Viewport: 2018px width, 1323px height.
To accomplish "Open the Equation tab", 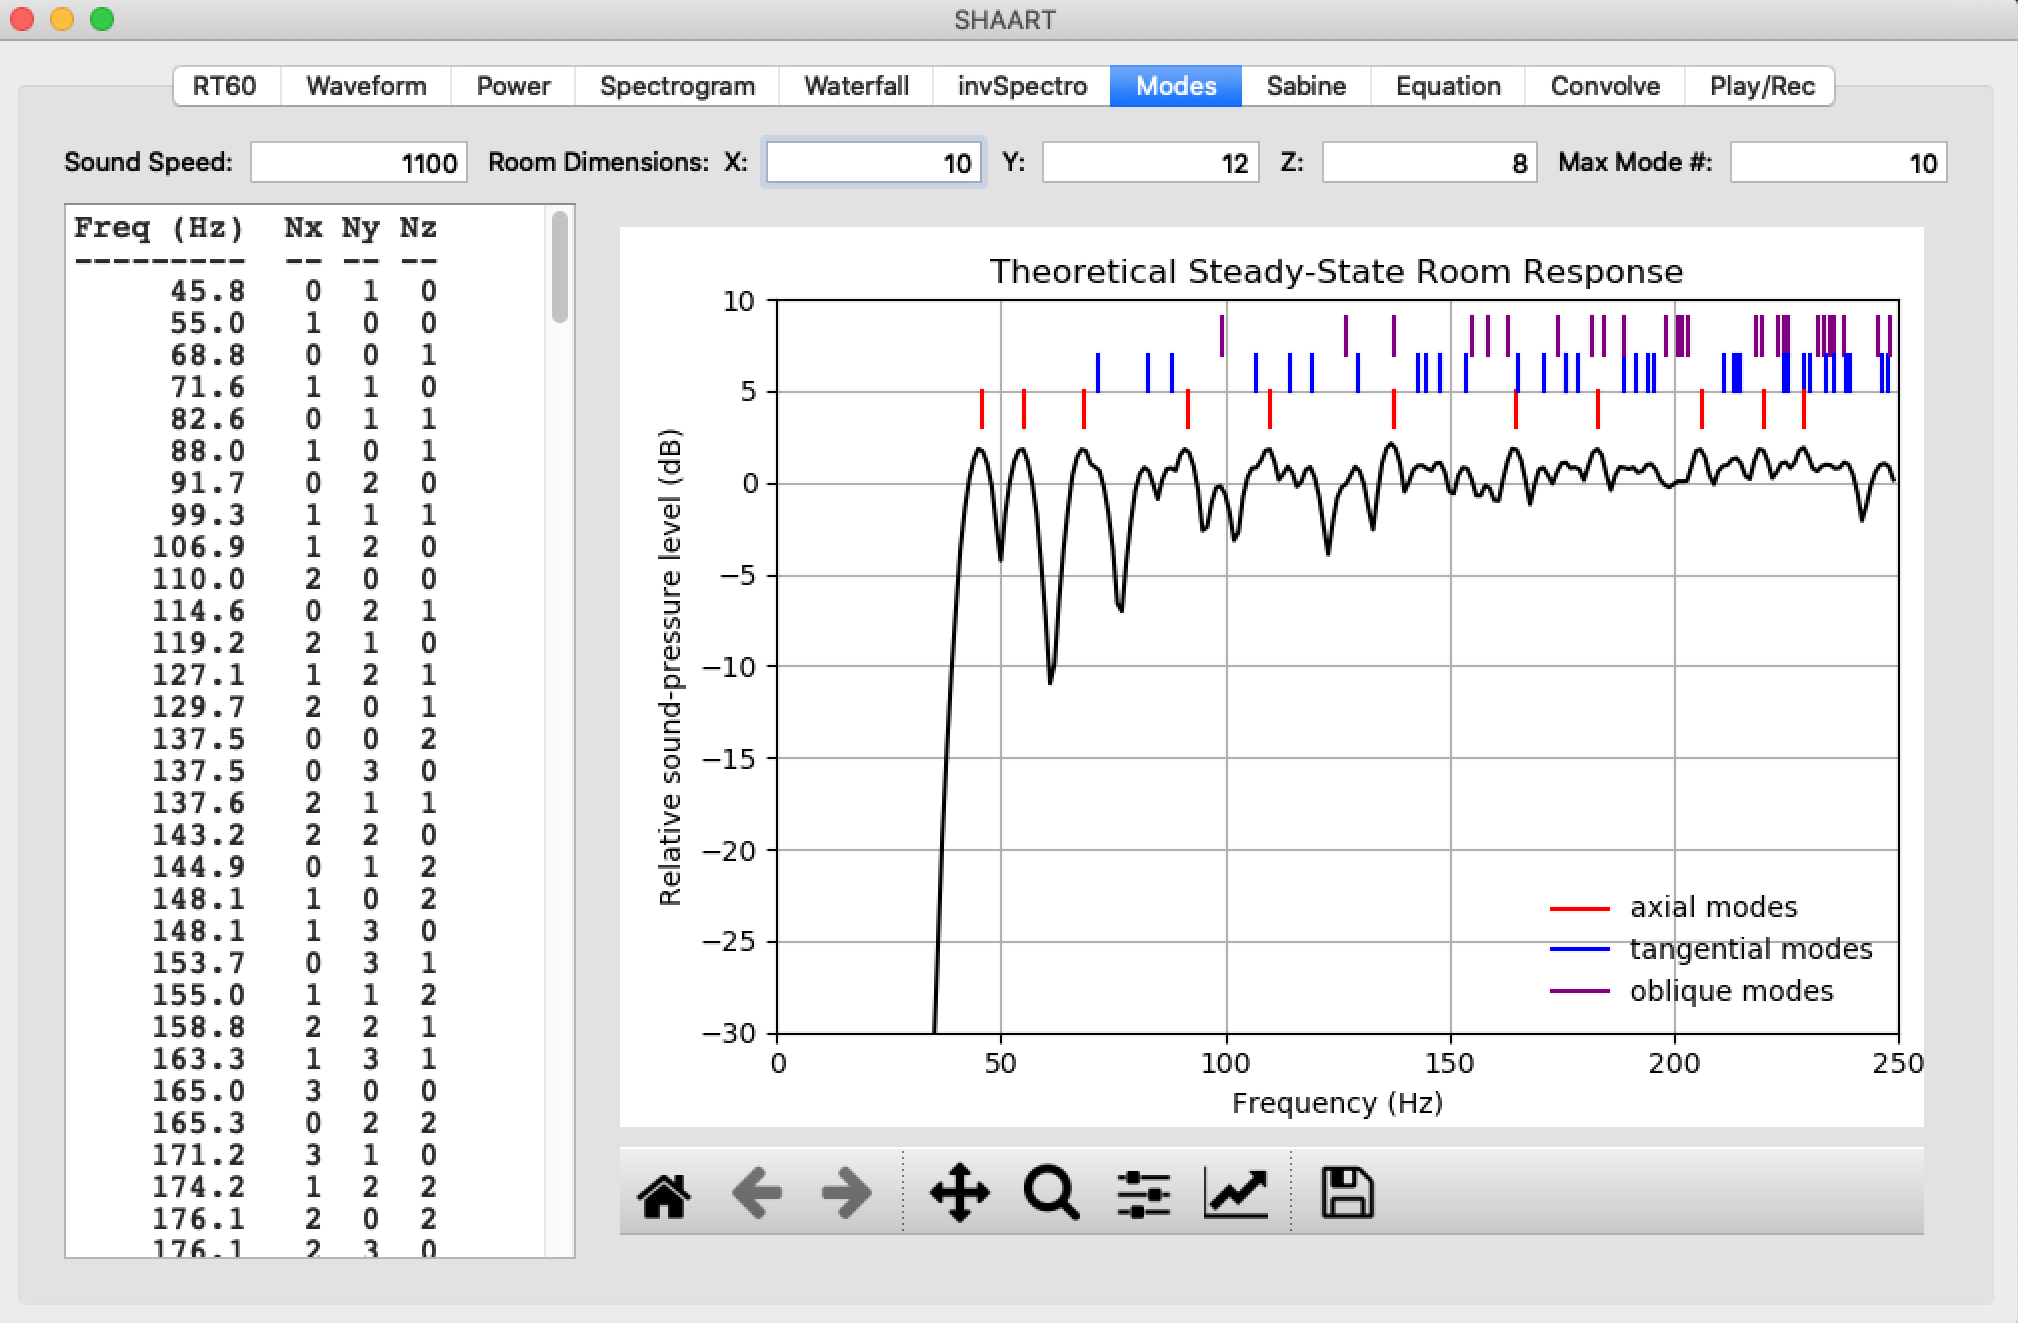I will (x=1448, y=86).
